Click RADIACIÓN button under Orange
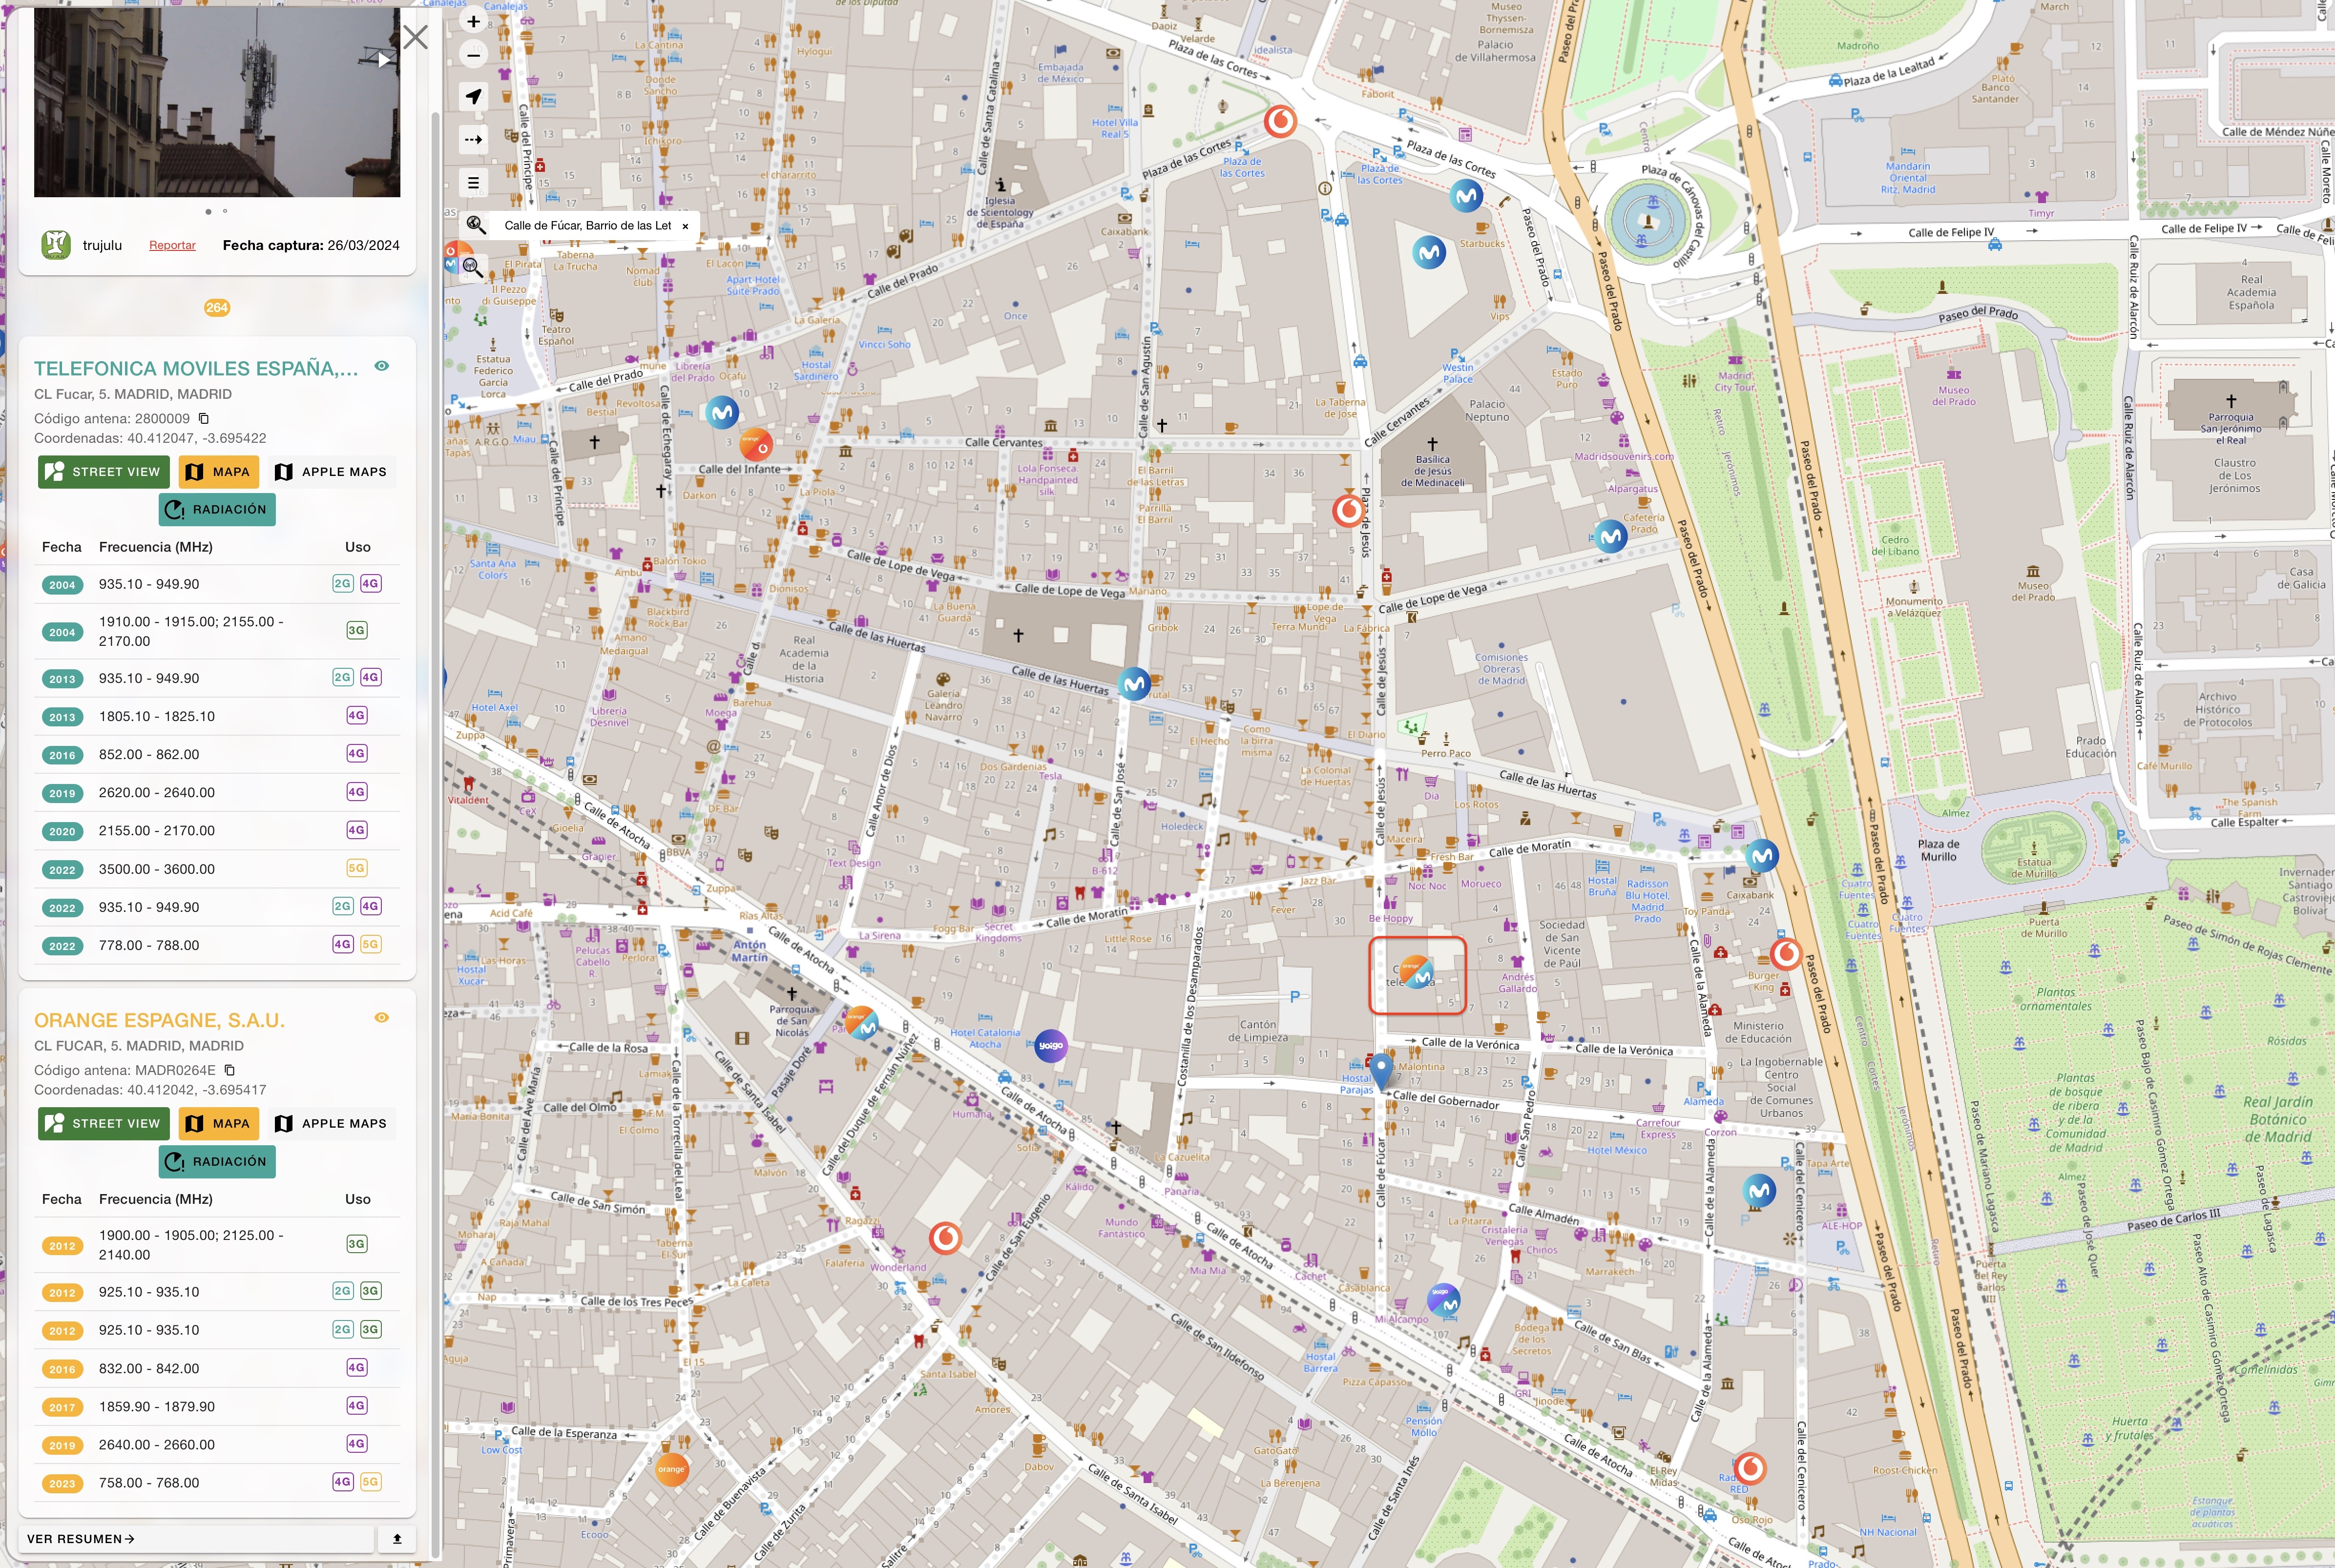The width and height of the screenshot is (2335, 1568). [217, 1161]
